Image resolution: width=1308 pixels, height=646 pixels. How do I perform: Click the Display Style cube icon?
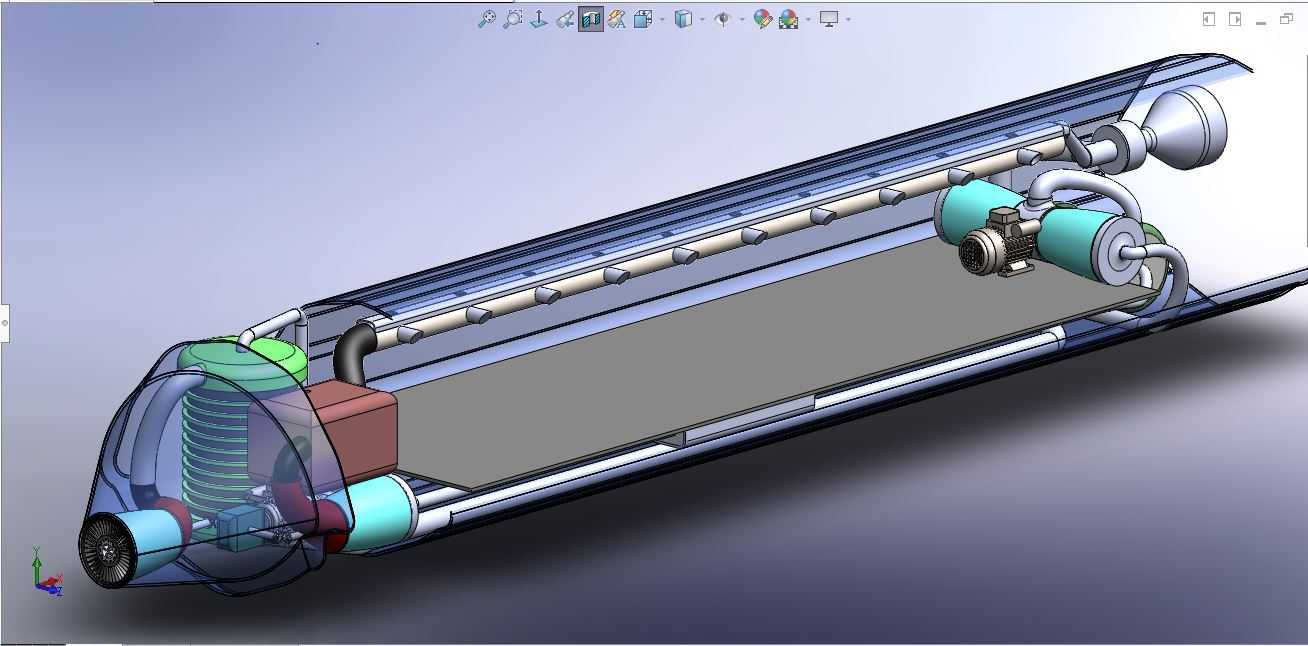[684, 19]
